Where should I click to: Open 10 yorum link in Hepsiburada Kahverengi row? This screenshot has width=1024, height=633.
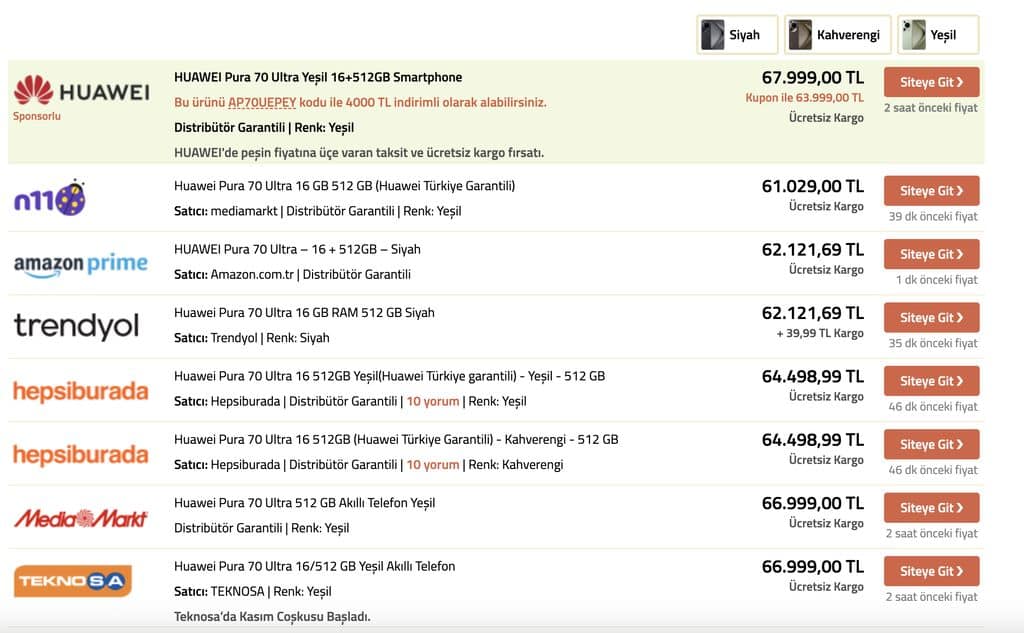(x=433, y=464)
